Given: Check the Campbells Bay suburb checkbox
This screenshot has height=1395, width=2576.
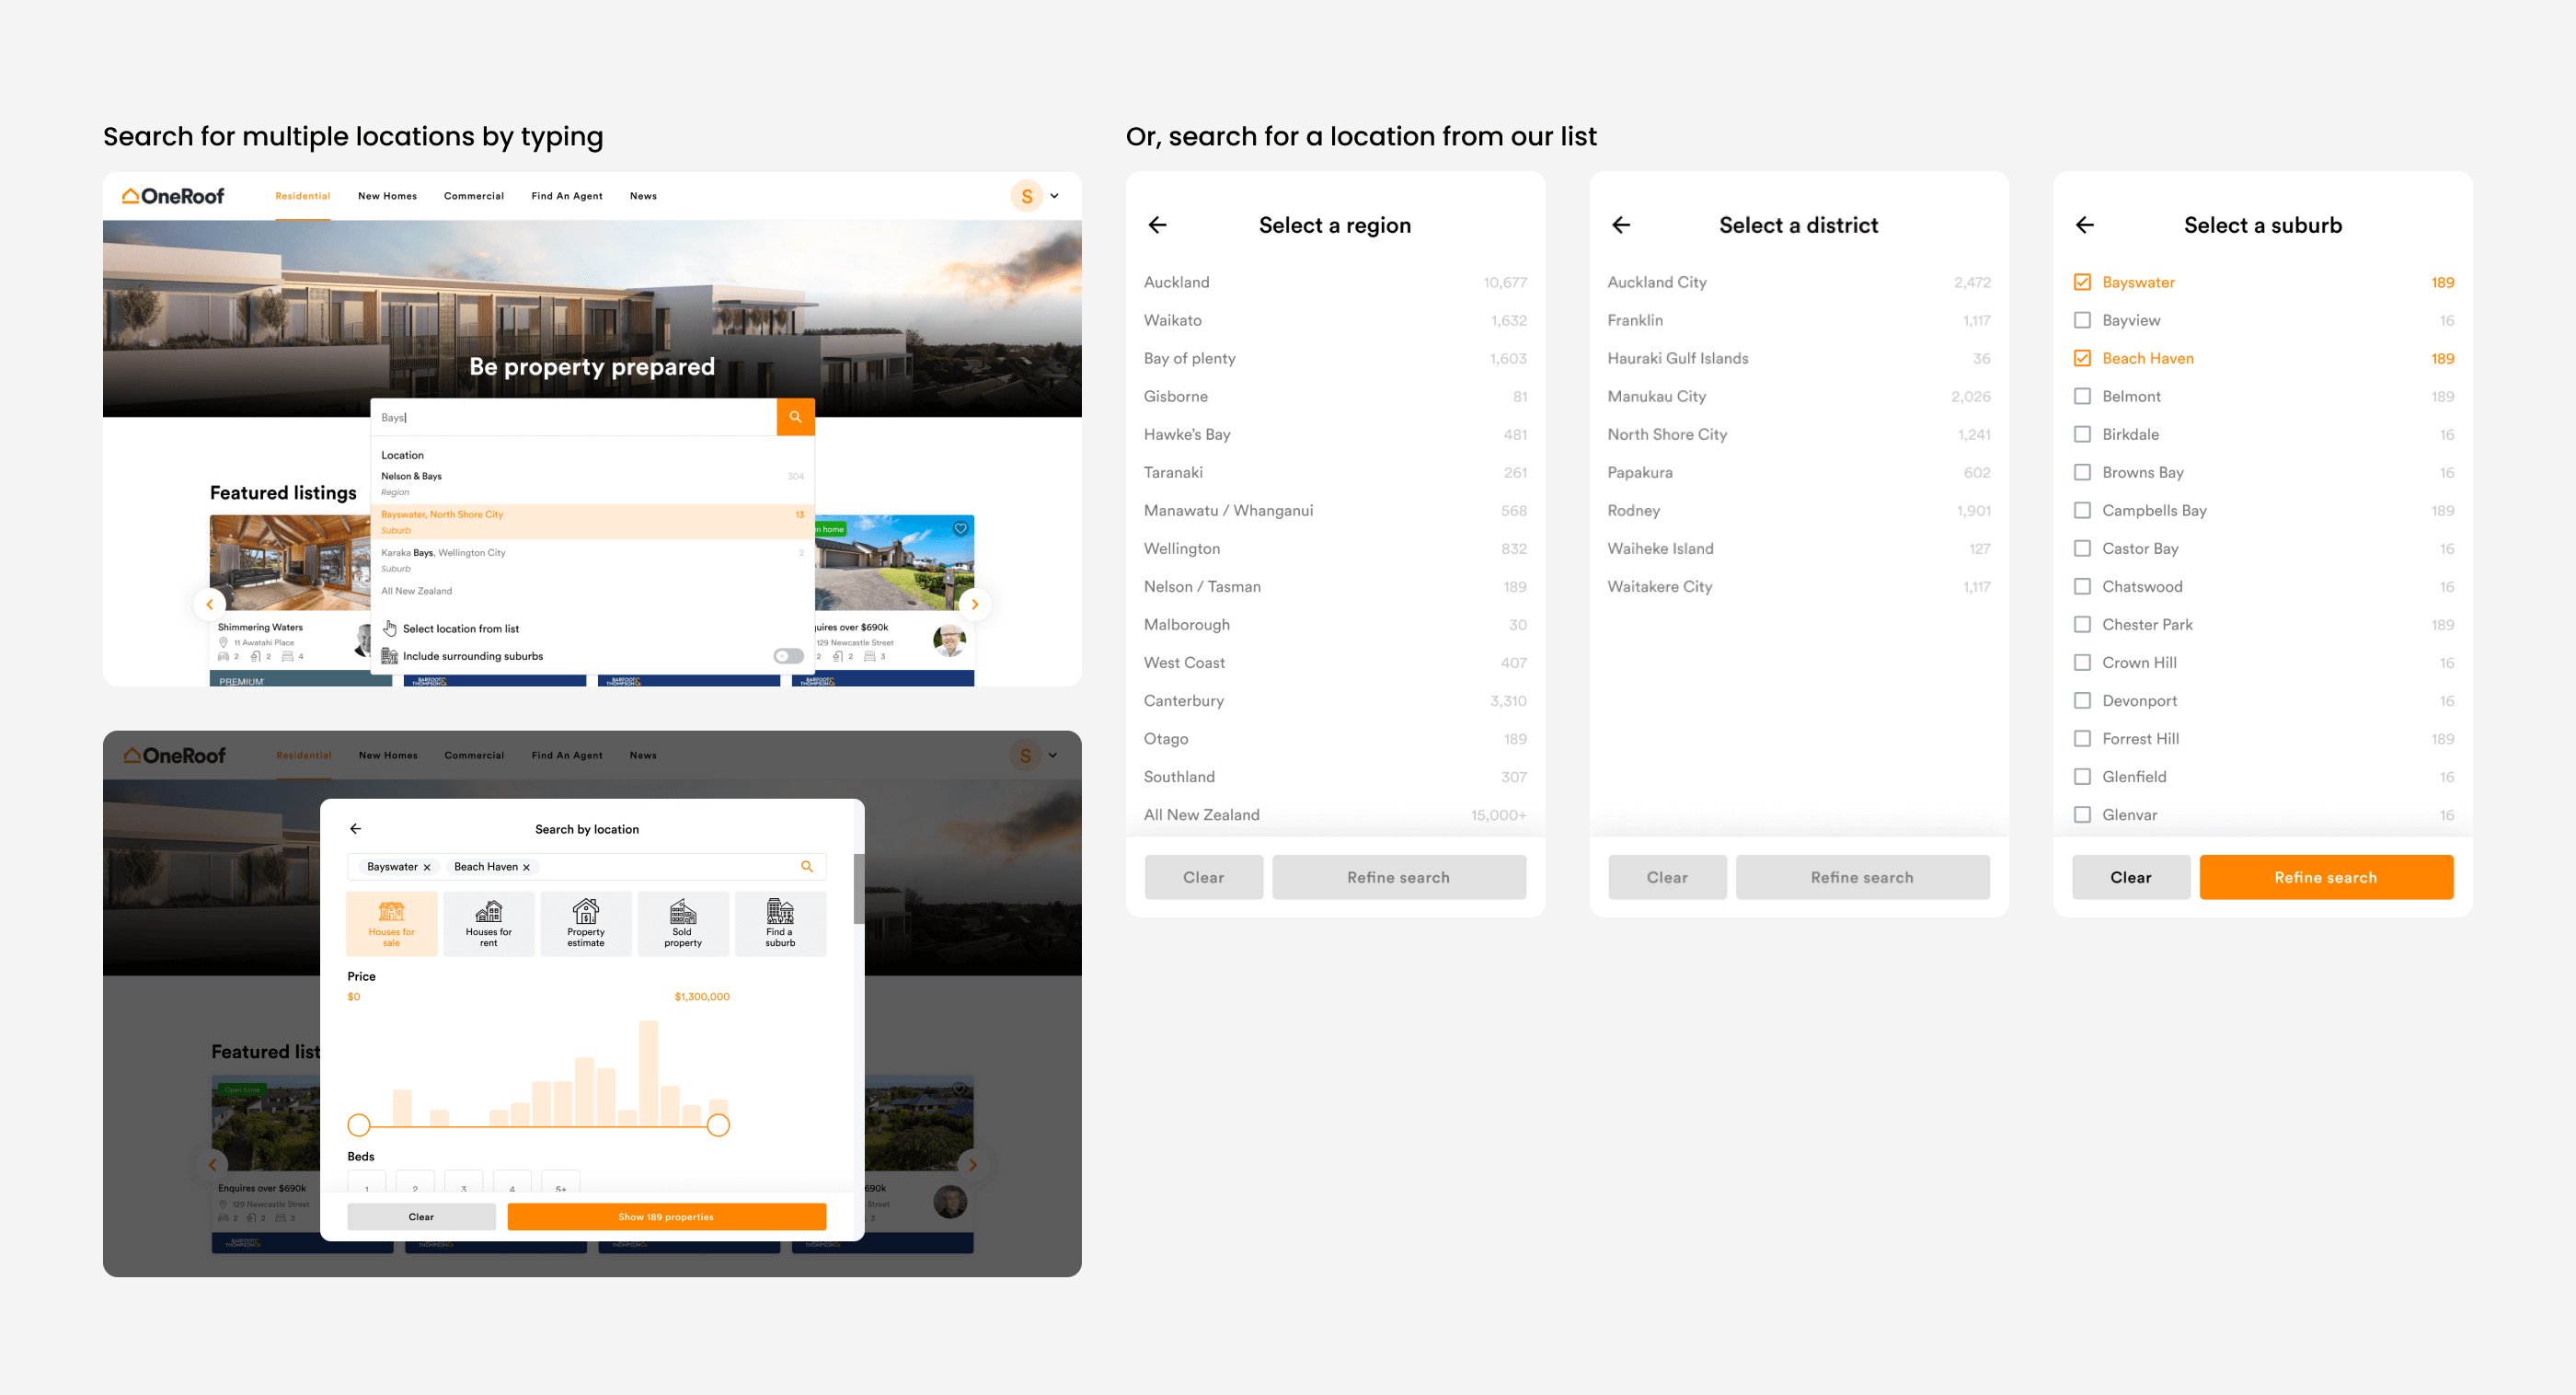Looking at the screenshot, I should pyautogui.click(x=2082, y=510).
